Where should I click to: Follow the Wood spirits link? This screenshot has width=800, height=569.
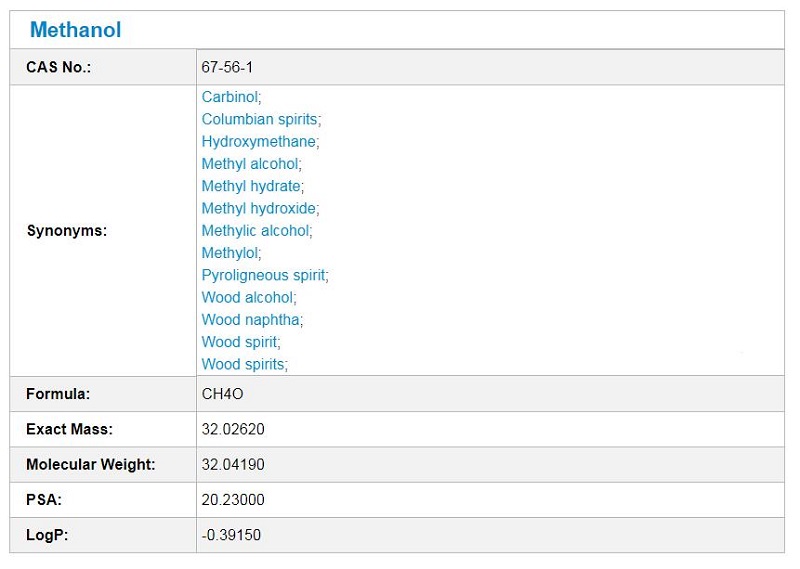click(x=243, y=364)
